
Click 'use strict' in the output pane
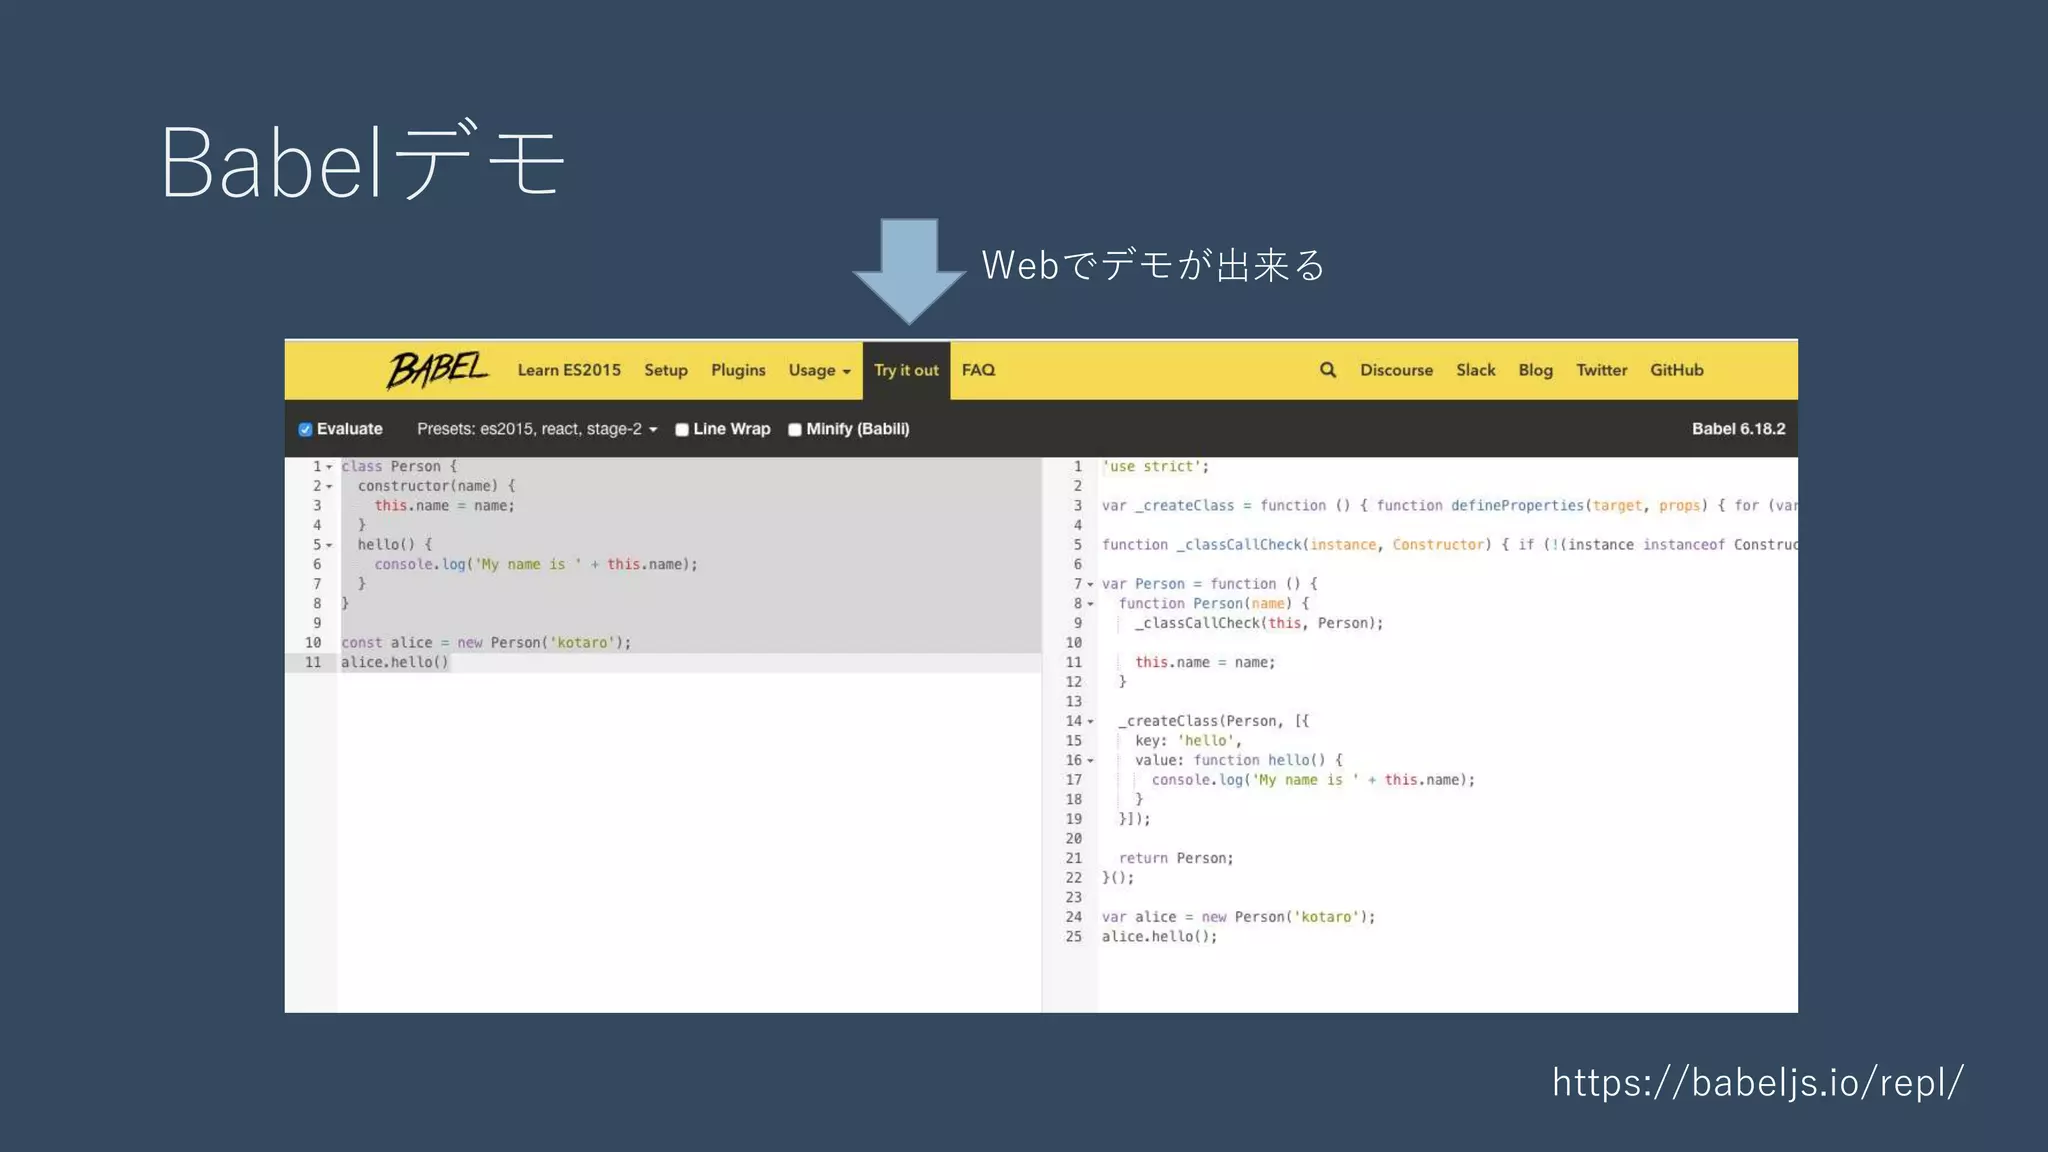point(1155,467)
